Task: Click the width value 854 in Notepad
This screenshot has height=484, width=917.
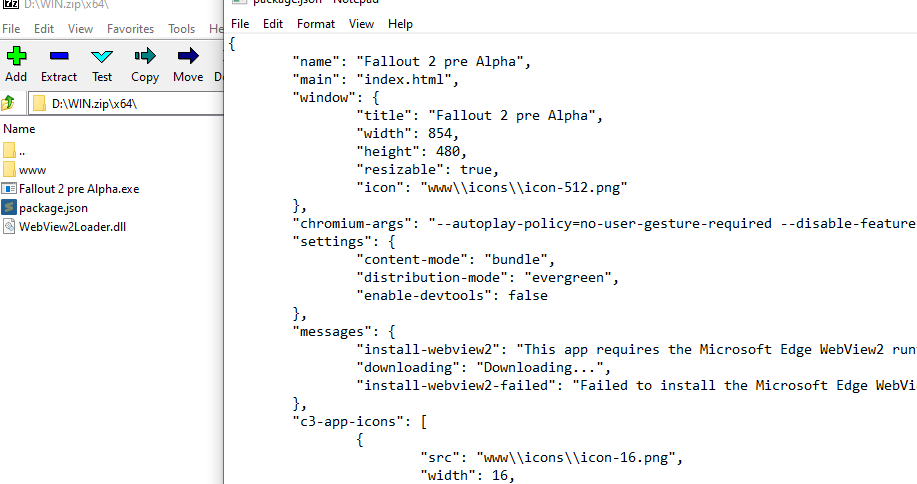Action: pos(440,133)
